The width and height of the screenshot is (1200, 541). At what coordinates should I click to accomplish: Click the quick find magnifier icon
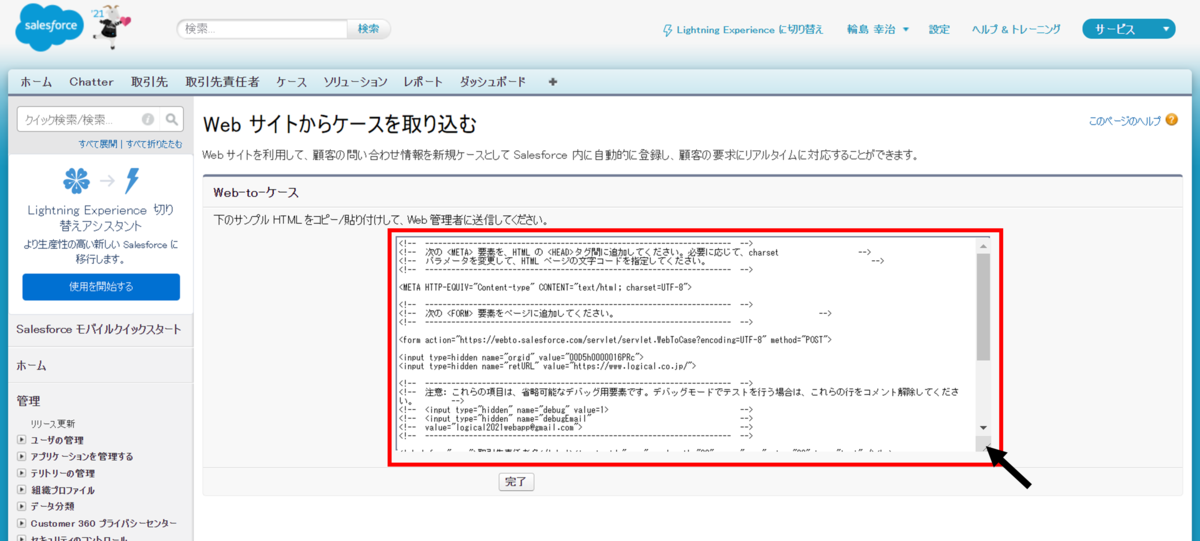173,119
